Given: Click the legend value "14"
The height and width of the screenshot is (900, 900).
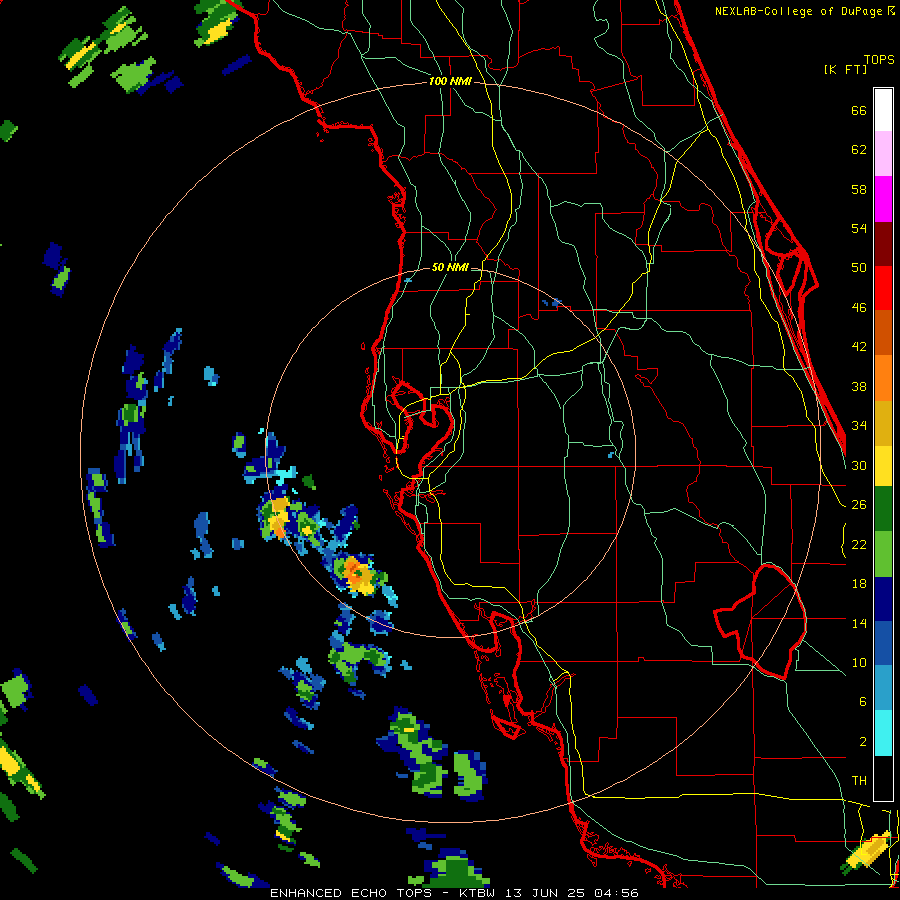Looking at the screenshot, I should click(859, 623).
